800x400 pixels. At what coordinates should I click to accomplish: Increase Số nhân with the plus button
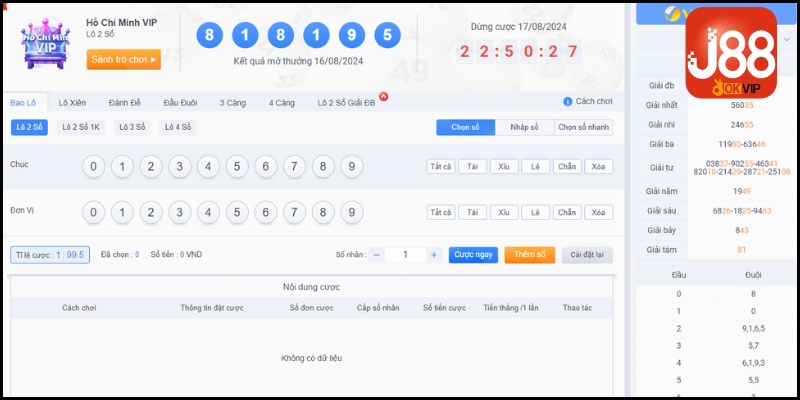[x=434, y=255]
